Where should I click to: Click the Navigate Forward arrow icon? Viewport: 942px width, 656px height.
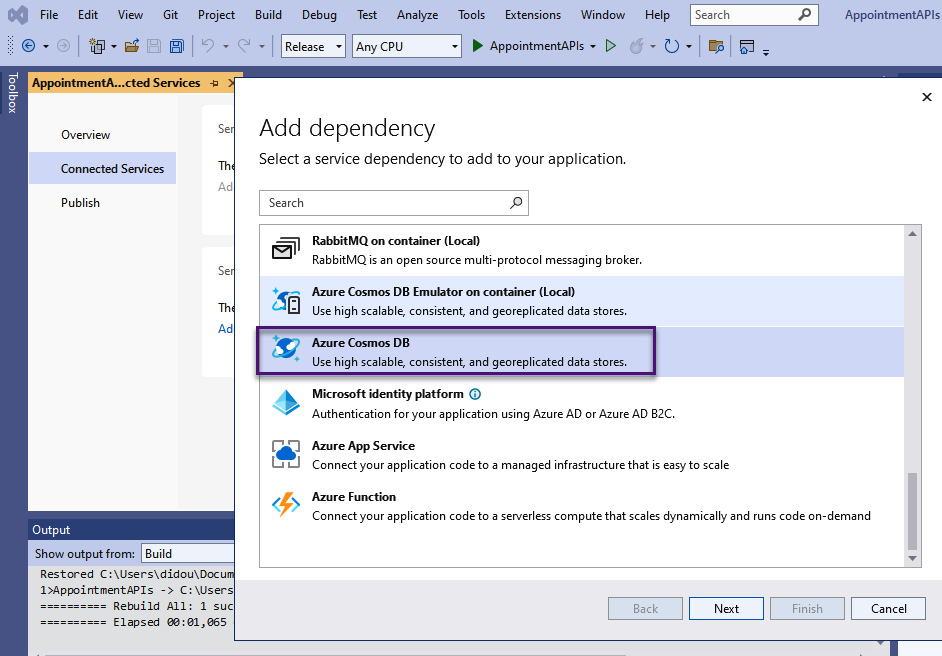tap(63, 46)
